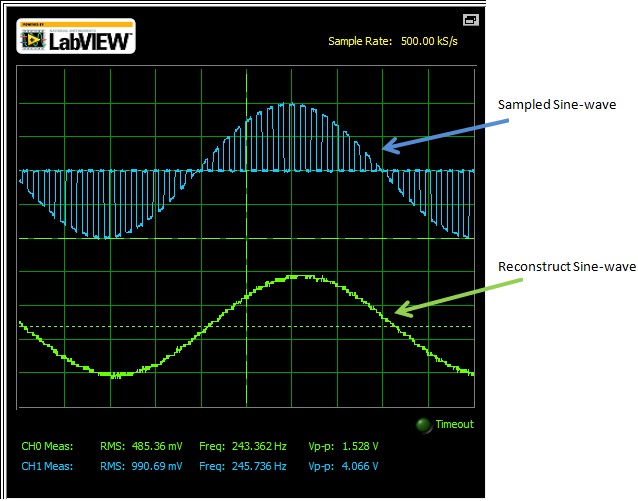Click the Reconstruct Sine-wave annotation text

(x=566, y=267)
